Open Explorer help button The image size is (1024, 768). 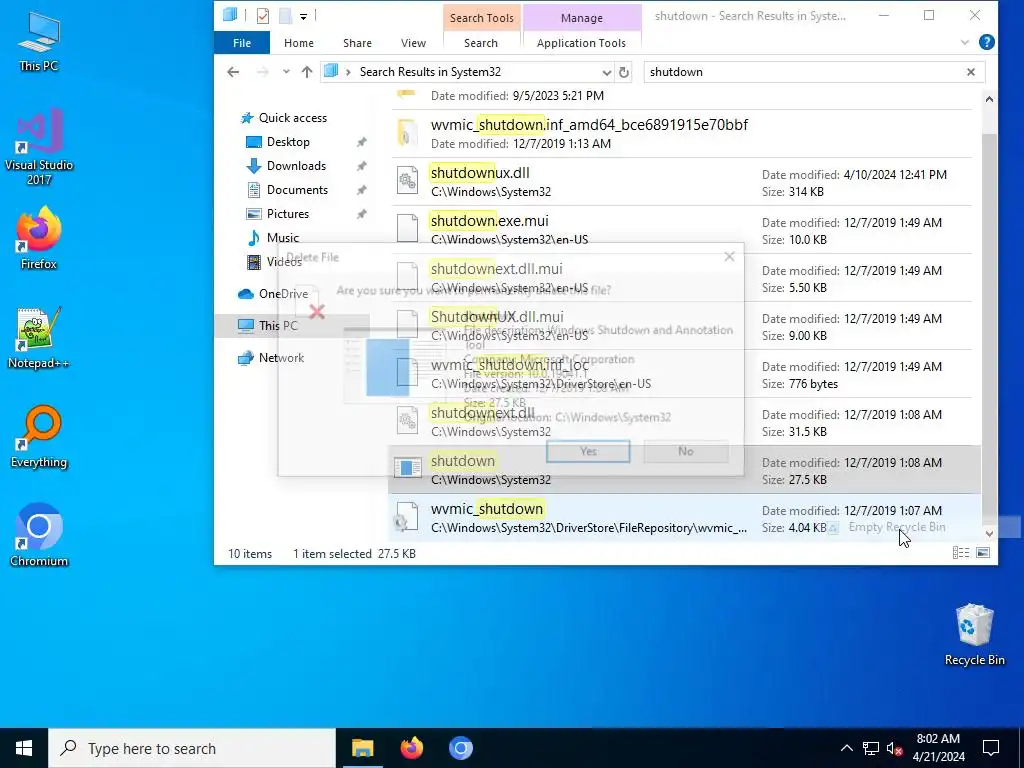(987, 42)
